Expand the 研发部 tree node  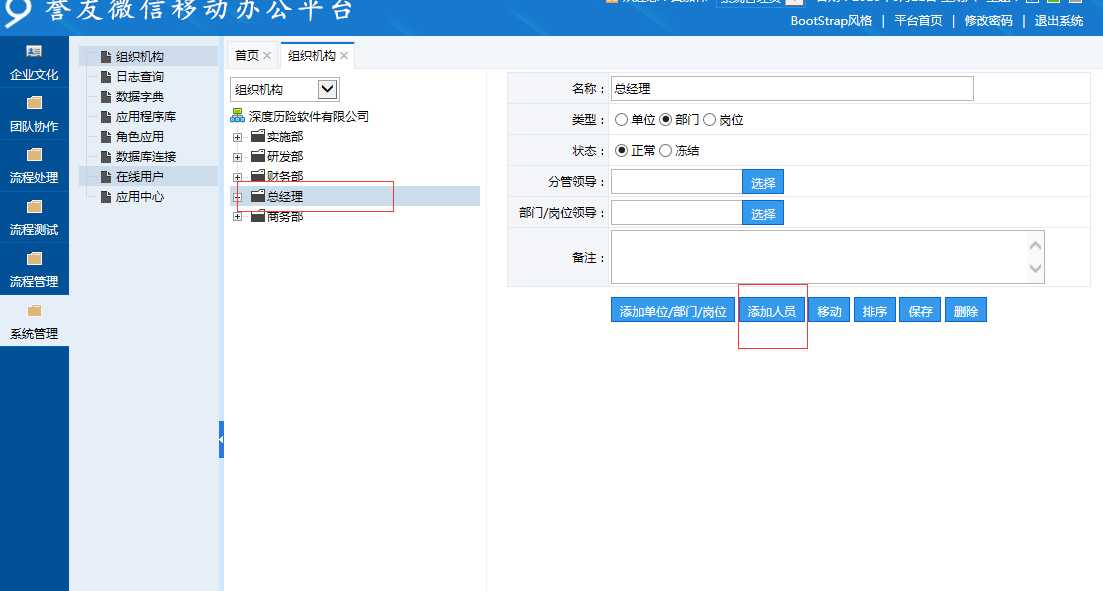pyautogui.click(x=238, y=157)
